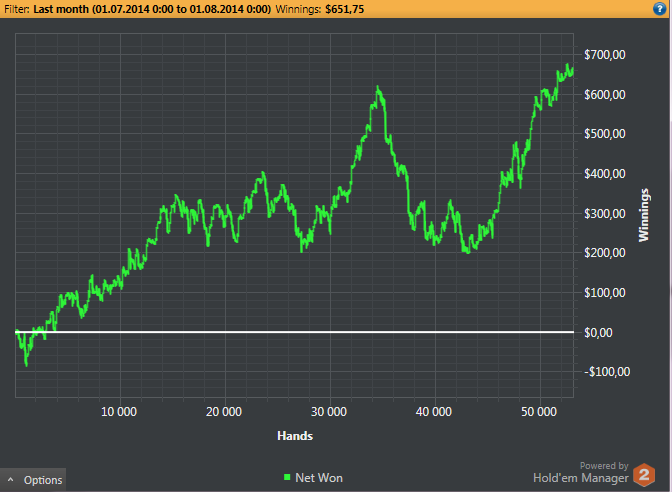This screenshot has width=672, height=492.
Task: Expand the Options panel
Action: click(33, 480)
